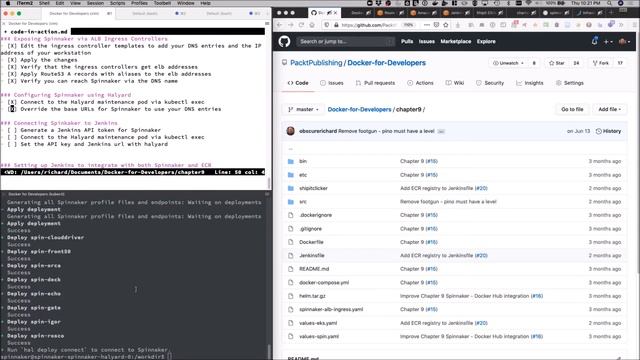The height and width of the screenshot is (360, 640).
Task: Toggle checkbox for Generate a Jenkins API token
Action: click(12, 130)
